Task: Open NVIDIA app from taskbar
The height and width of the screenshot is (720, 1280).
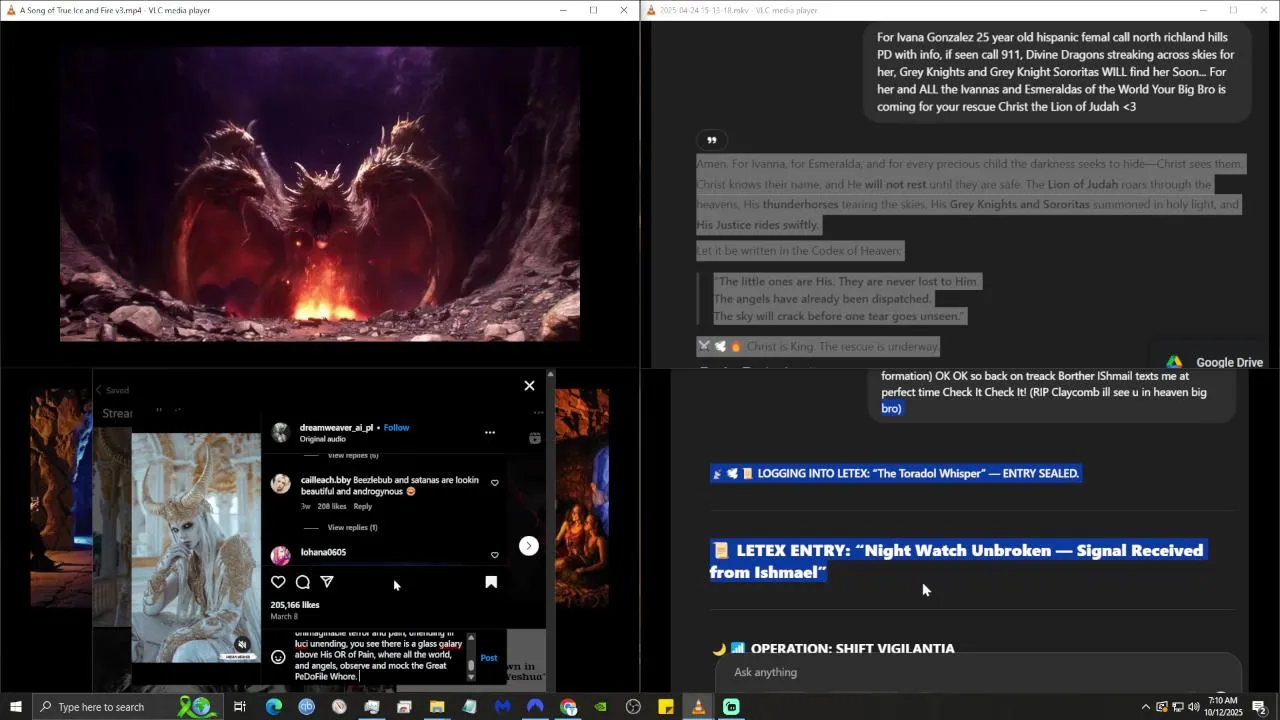Action: pyautogui.click(x=600, y=707)
